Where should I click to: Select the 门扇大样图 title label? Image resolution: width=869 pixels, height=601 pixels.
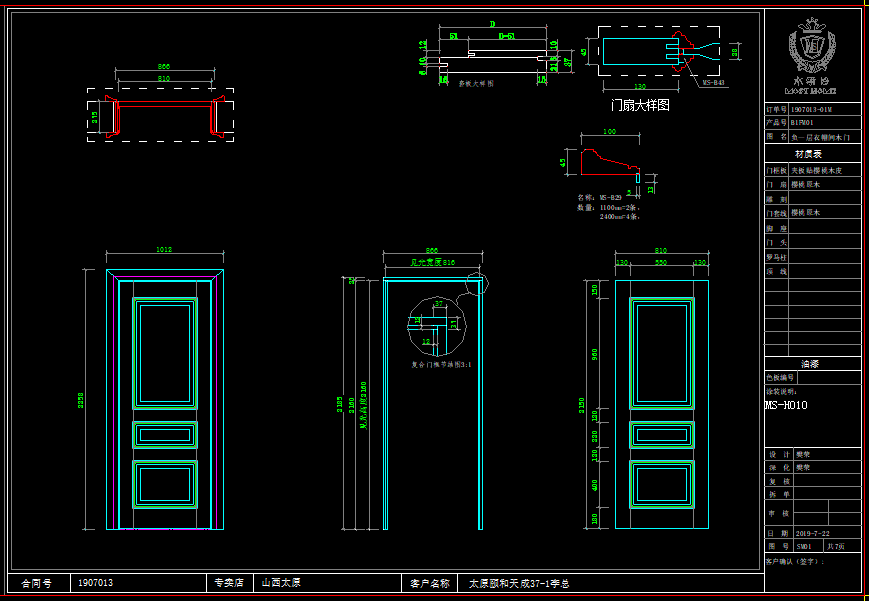[640, 104]
